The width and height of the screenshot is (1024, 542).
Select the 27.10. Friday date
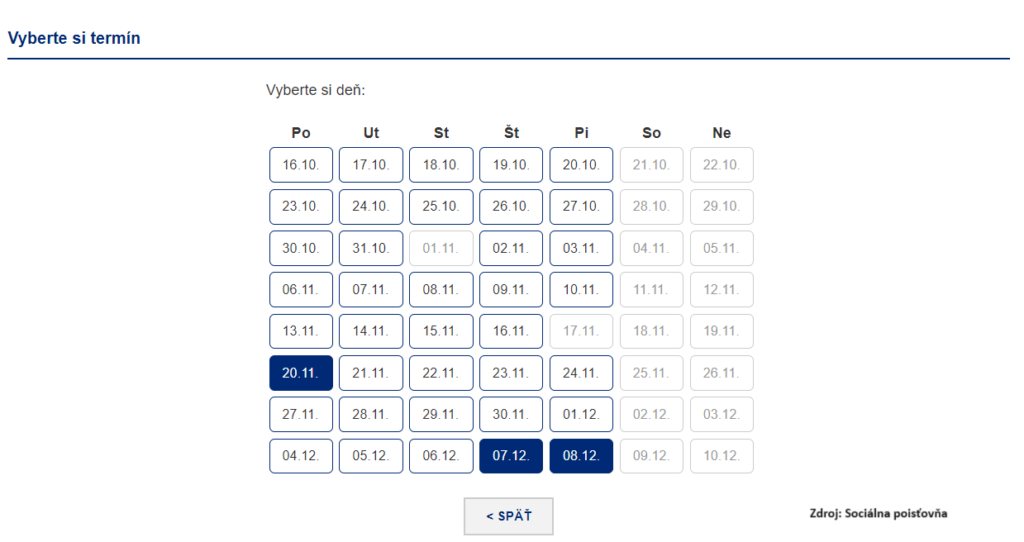pos(581,207)
